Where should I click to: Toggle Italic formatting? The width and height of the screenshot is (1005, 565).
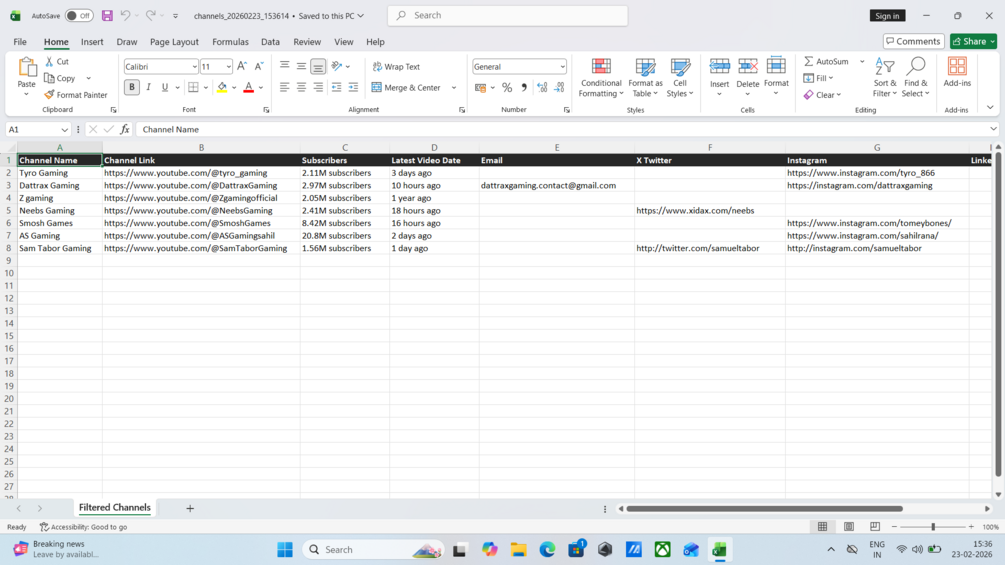point(148,87)
